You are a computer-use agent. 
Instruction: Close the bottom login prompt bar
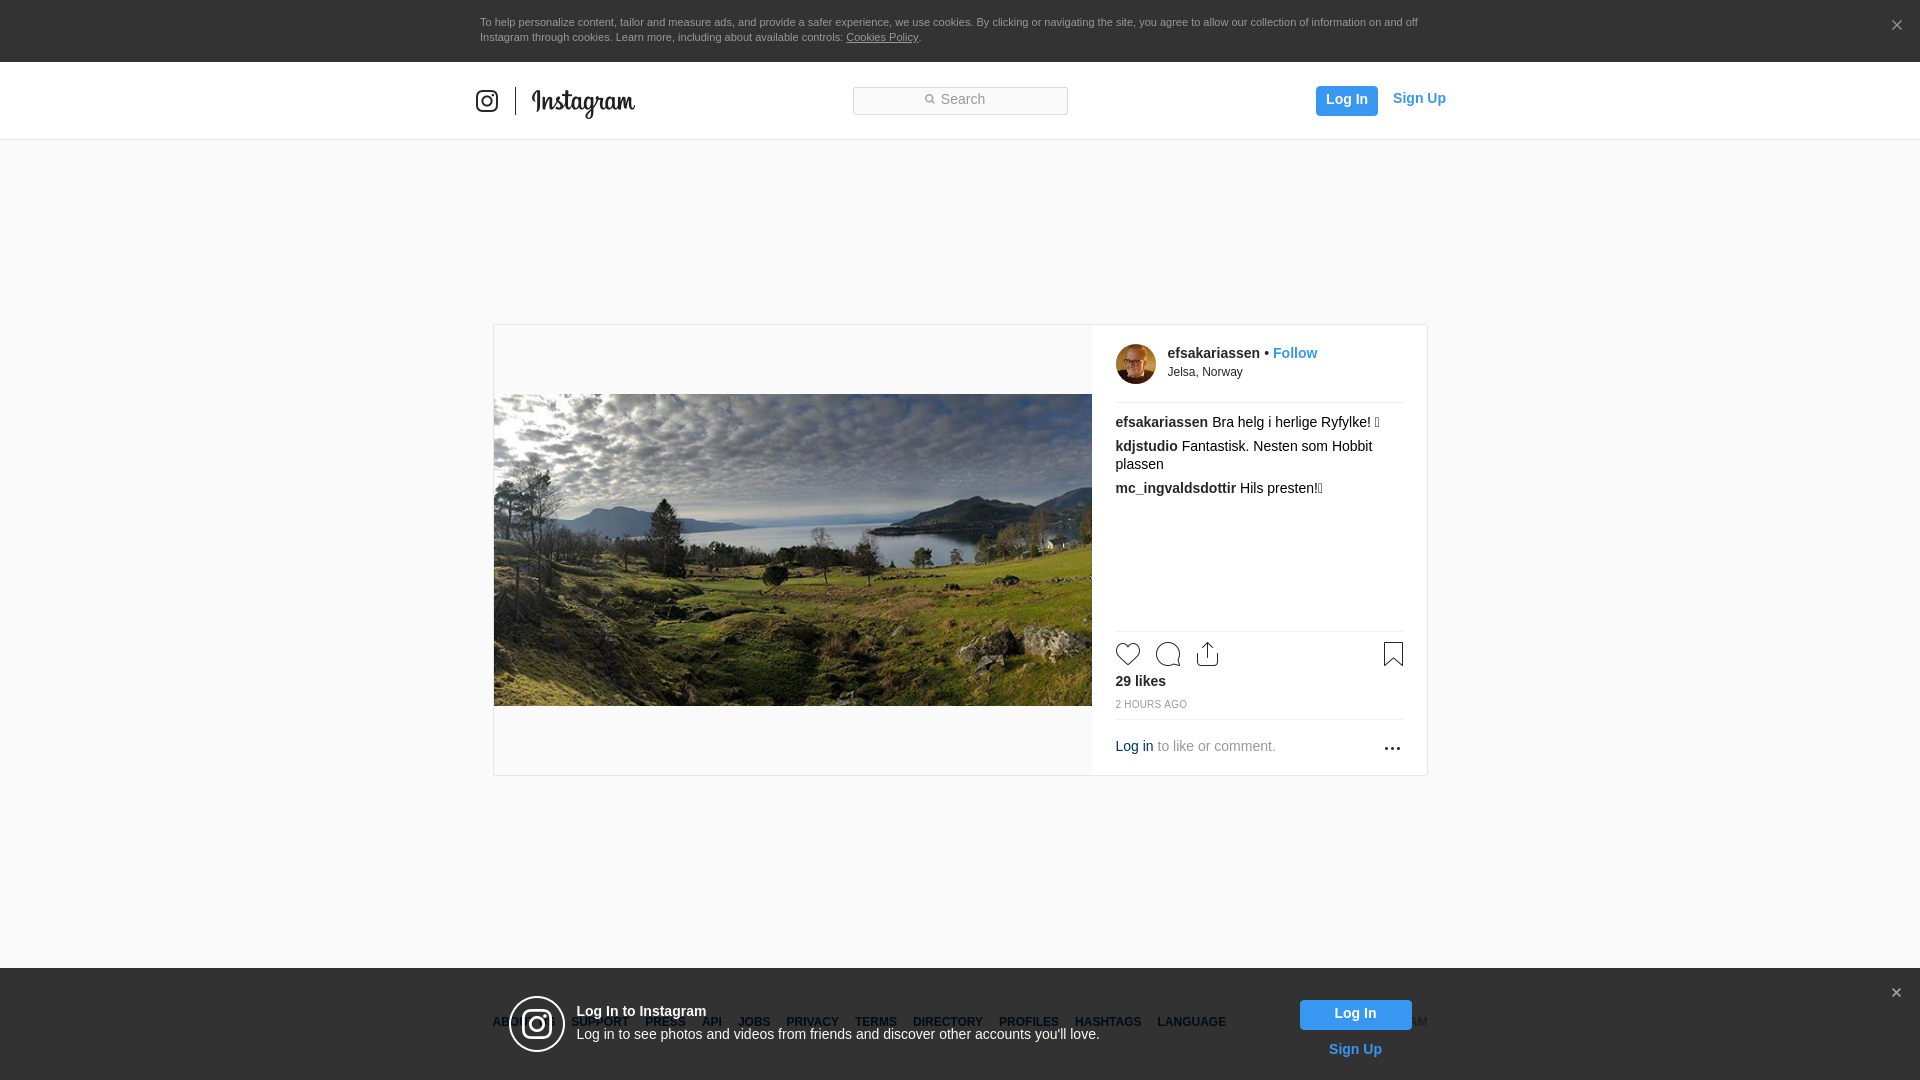click(x=1896, y=993)
